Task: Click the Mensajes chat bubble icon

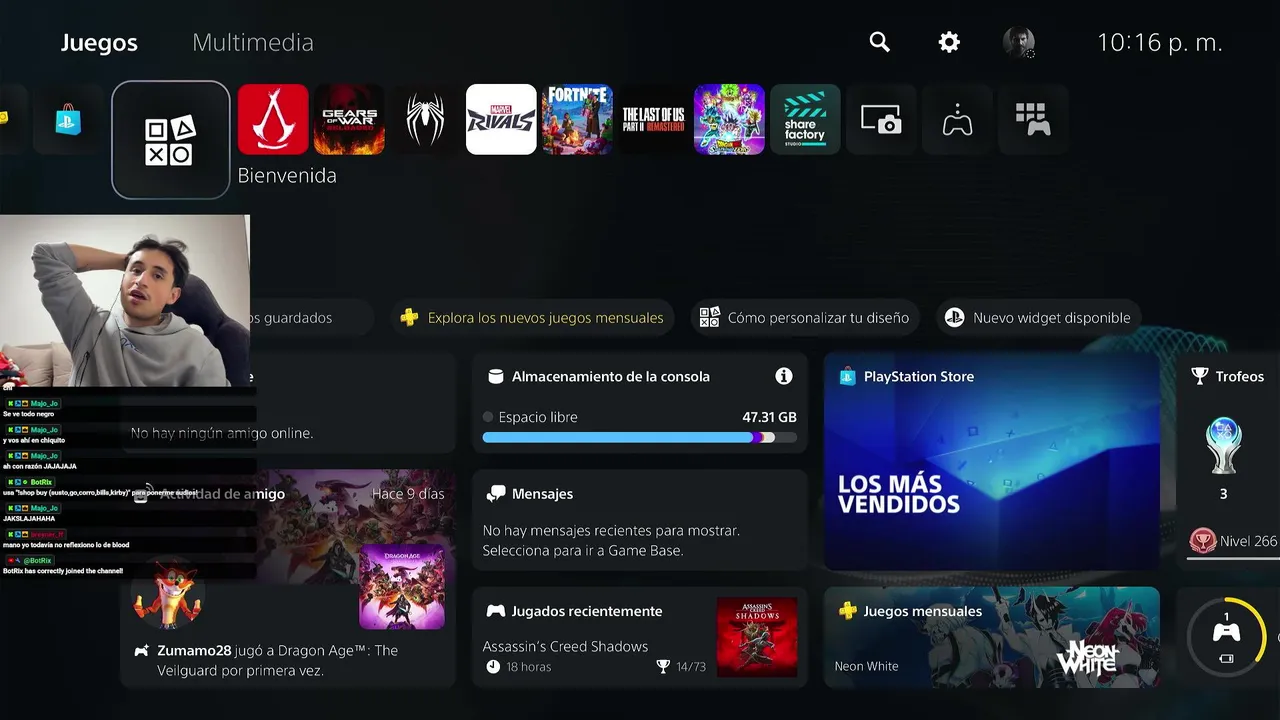Action: (x=495, y=494)
